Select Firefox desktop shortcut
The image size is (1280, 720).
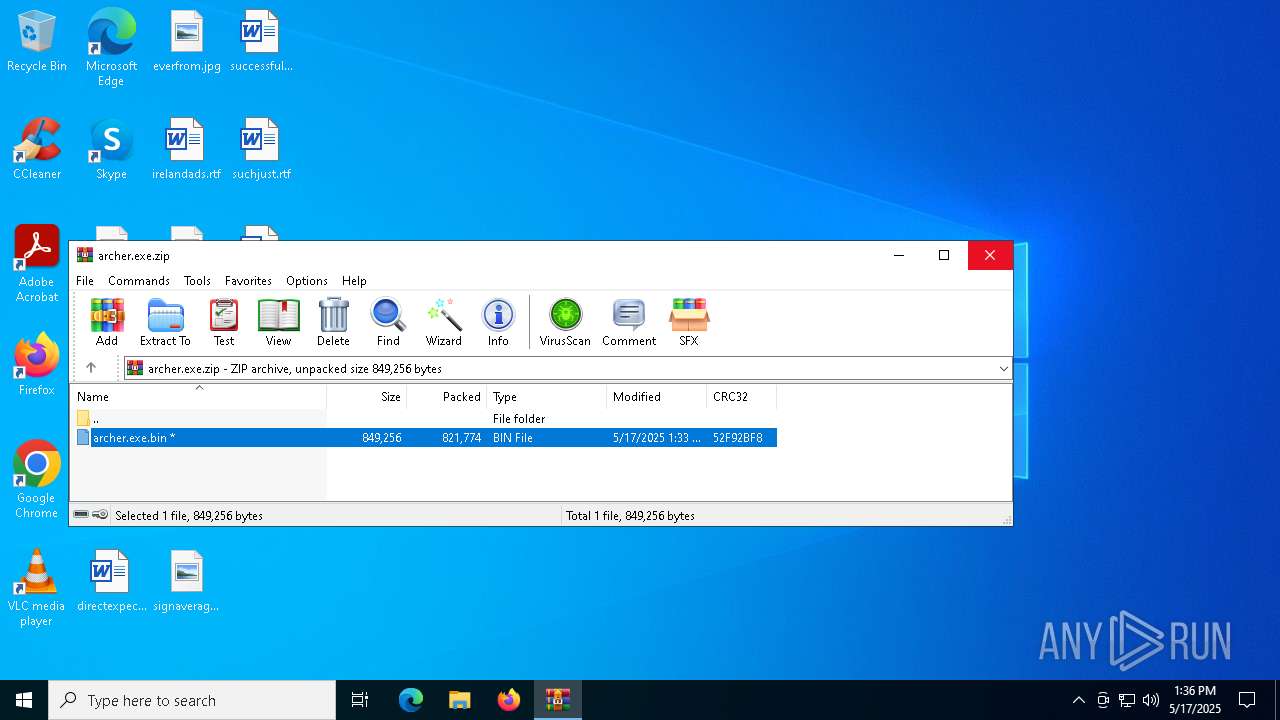coord(37,365)
